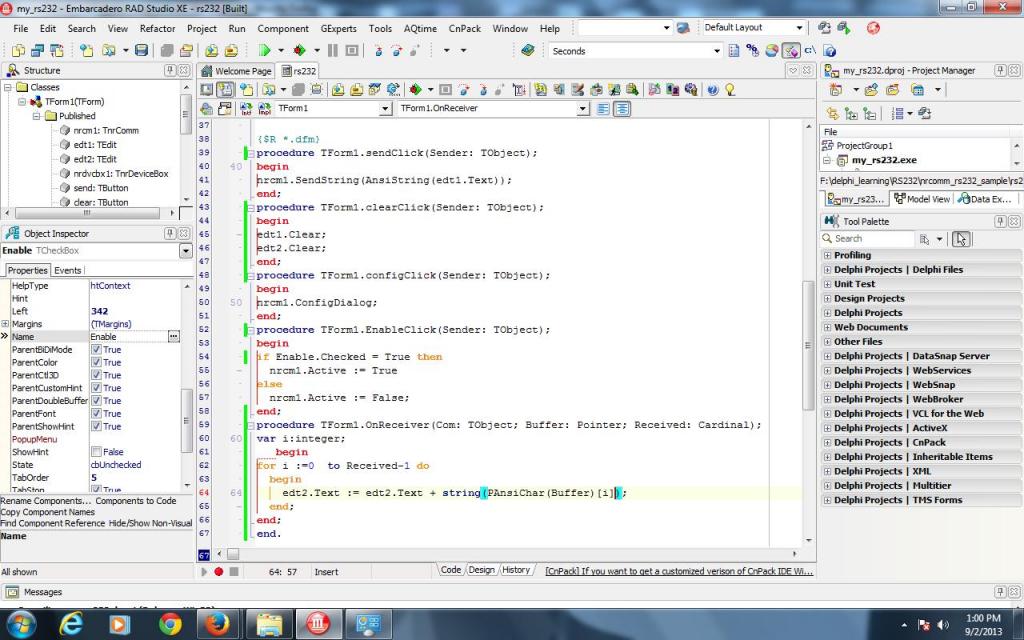
Task: Click the Pause program icon
Action: click(332, 50)
